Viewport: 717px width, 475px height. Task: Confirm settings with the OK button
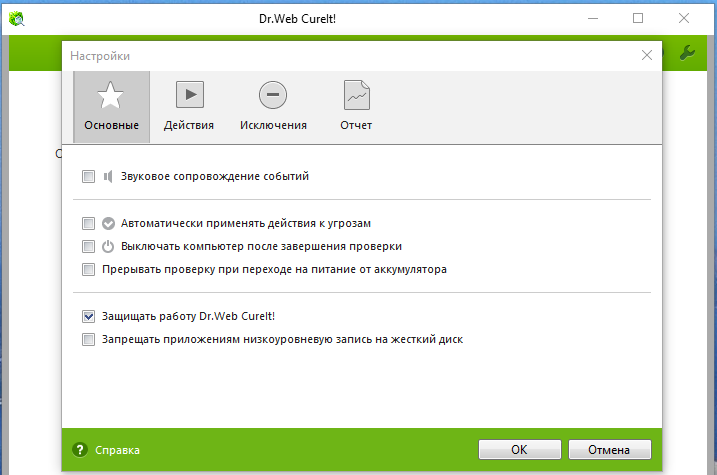[x=519, y=450]
